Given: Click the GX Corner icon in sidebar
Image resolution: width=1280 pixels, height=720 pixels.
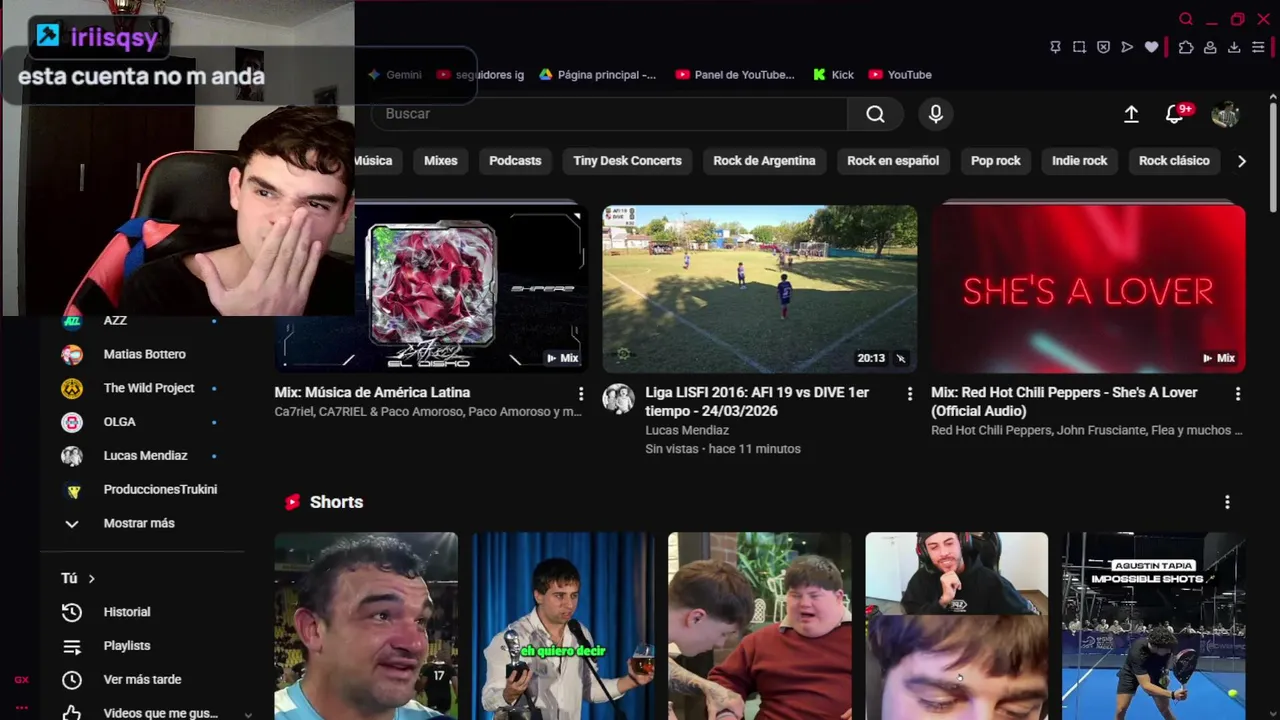Looking at the screenshot, I should (21, 680).
